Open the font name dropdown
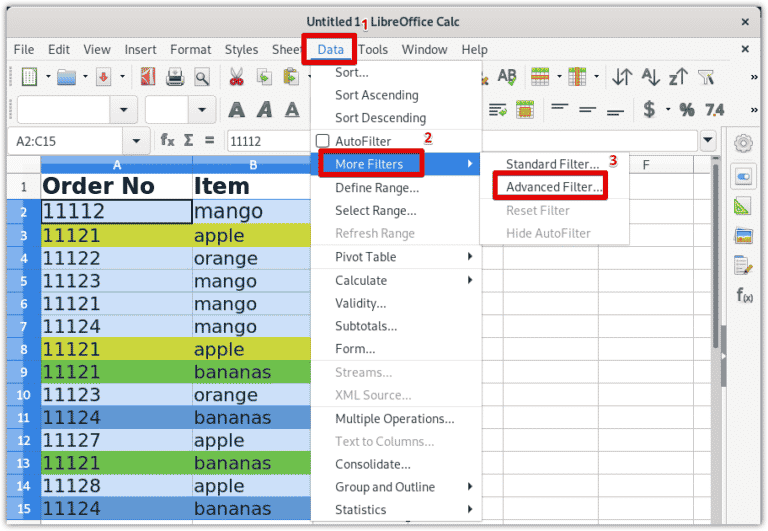The image size is (768, 531). click(124, 110)
